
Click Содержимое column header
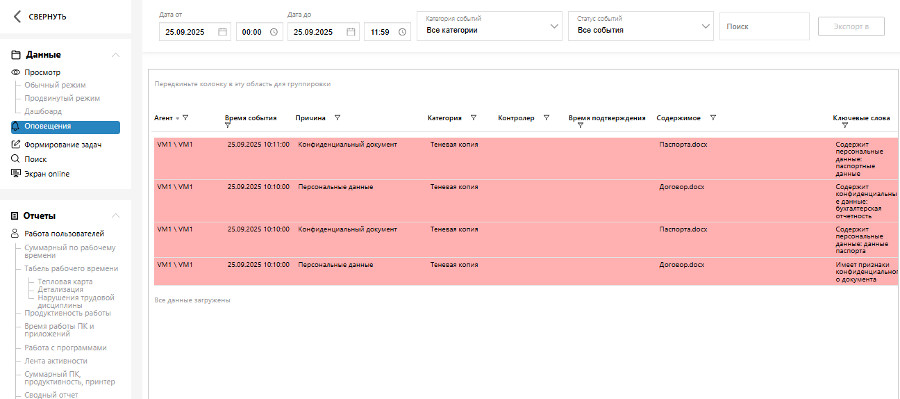point(678,118)
